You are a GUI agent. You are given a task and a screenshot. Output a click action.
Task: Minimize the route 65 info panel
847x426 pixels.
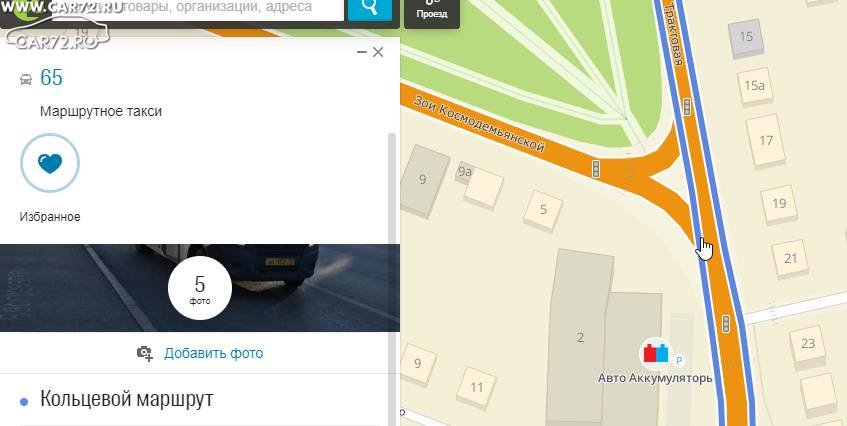(362, 52)
